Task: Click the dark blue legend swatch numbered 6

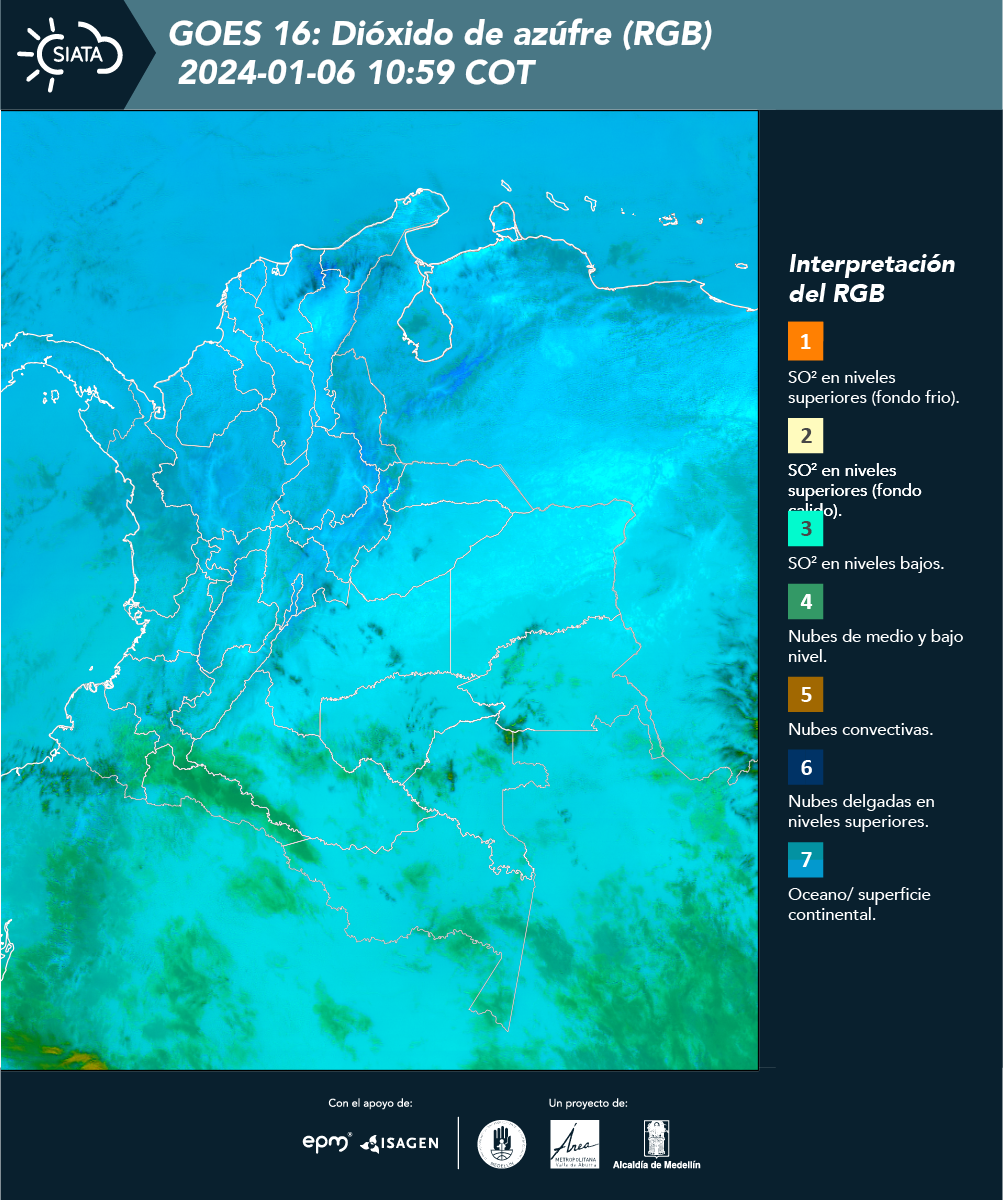Action: pos(805,767)
